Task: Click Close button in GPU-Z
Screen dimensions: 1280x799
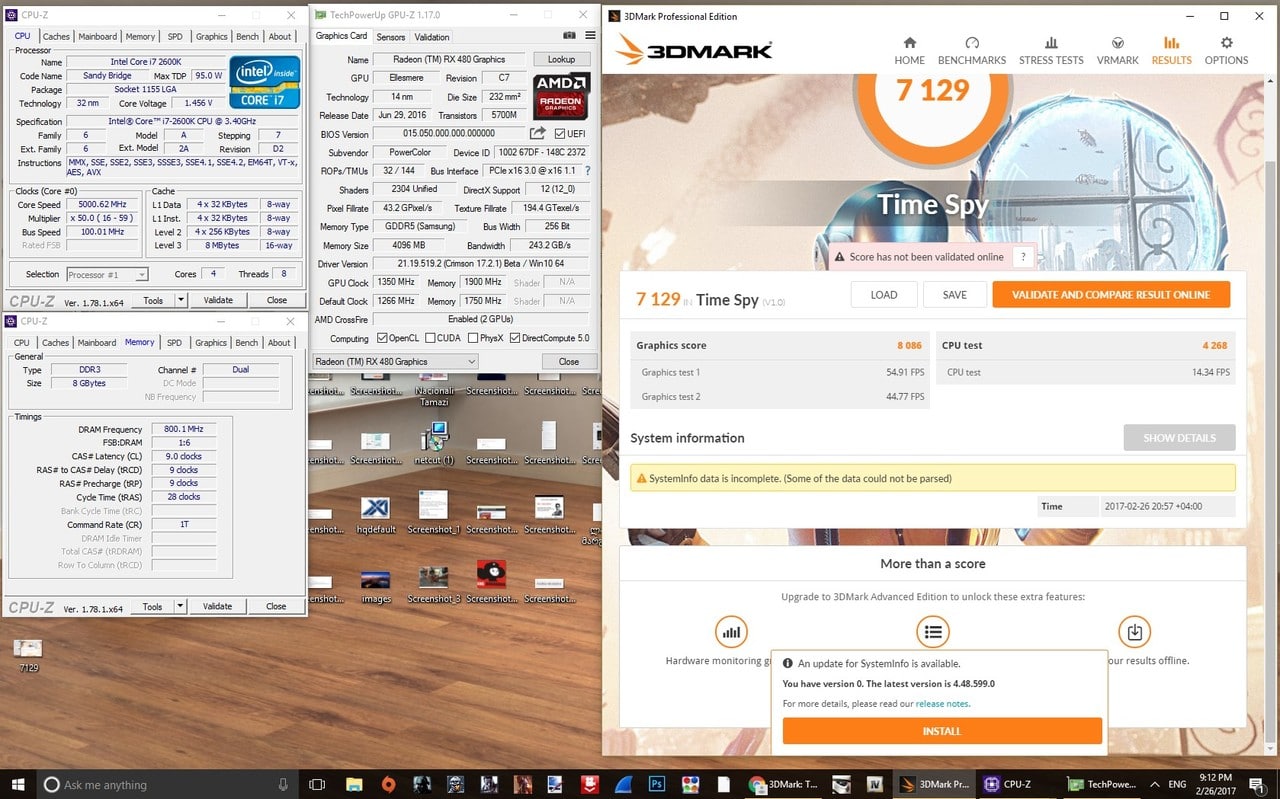Action: 569,361
